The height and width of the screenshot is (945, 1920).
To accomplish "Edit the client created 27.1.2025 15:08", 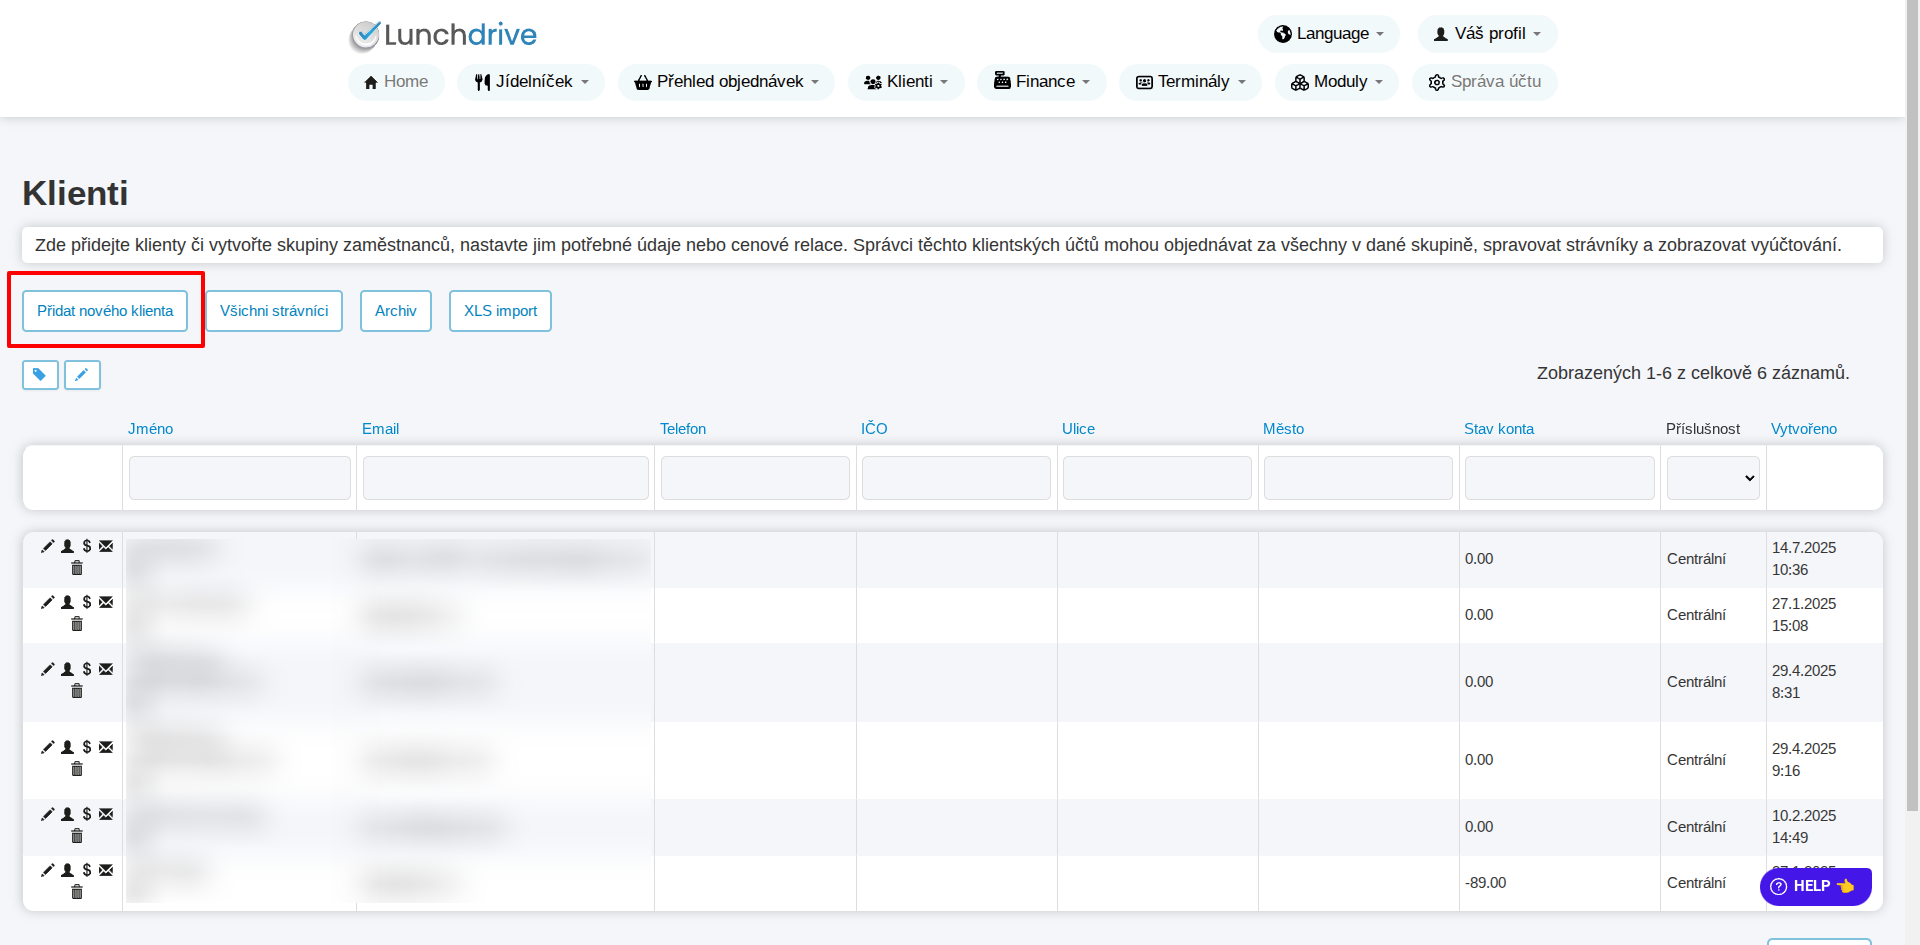I will pyautogui.click(x=47, y=602).
